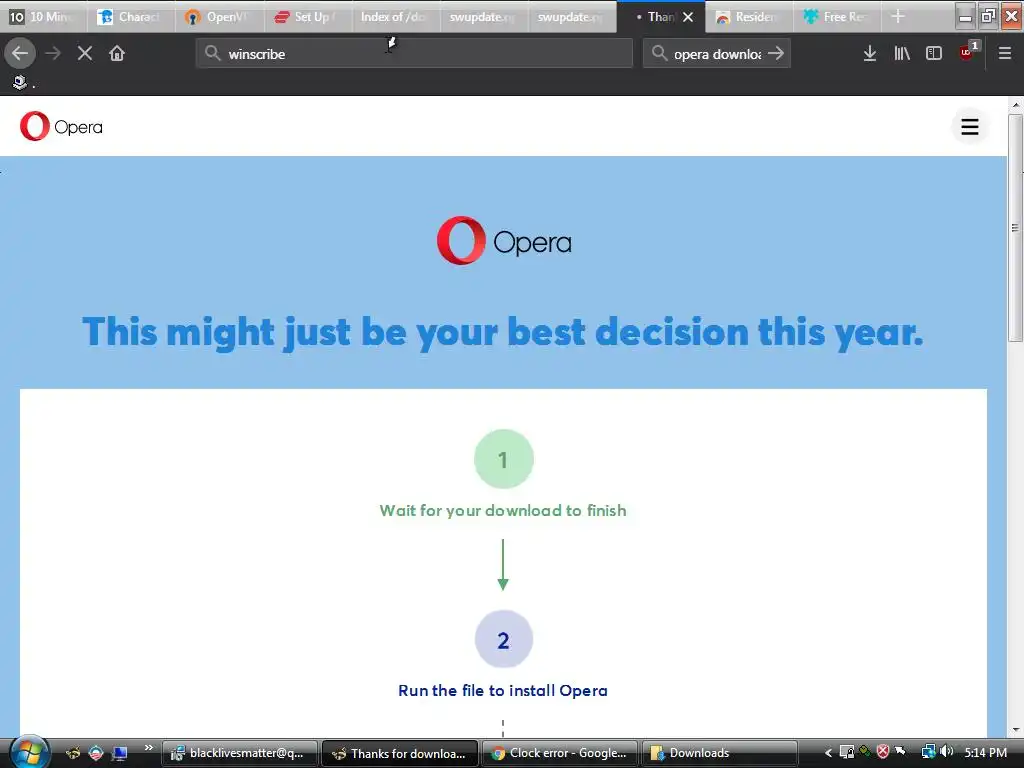Click the scrollbar down arrow

[1015, 729]
